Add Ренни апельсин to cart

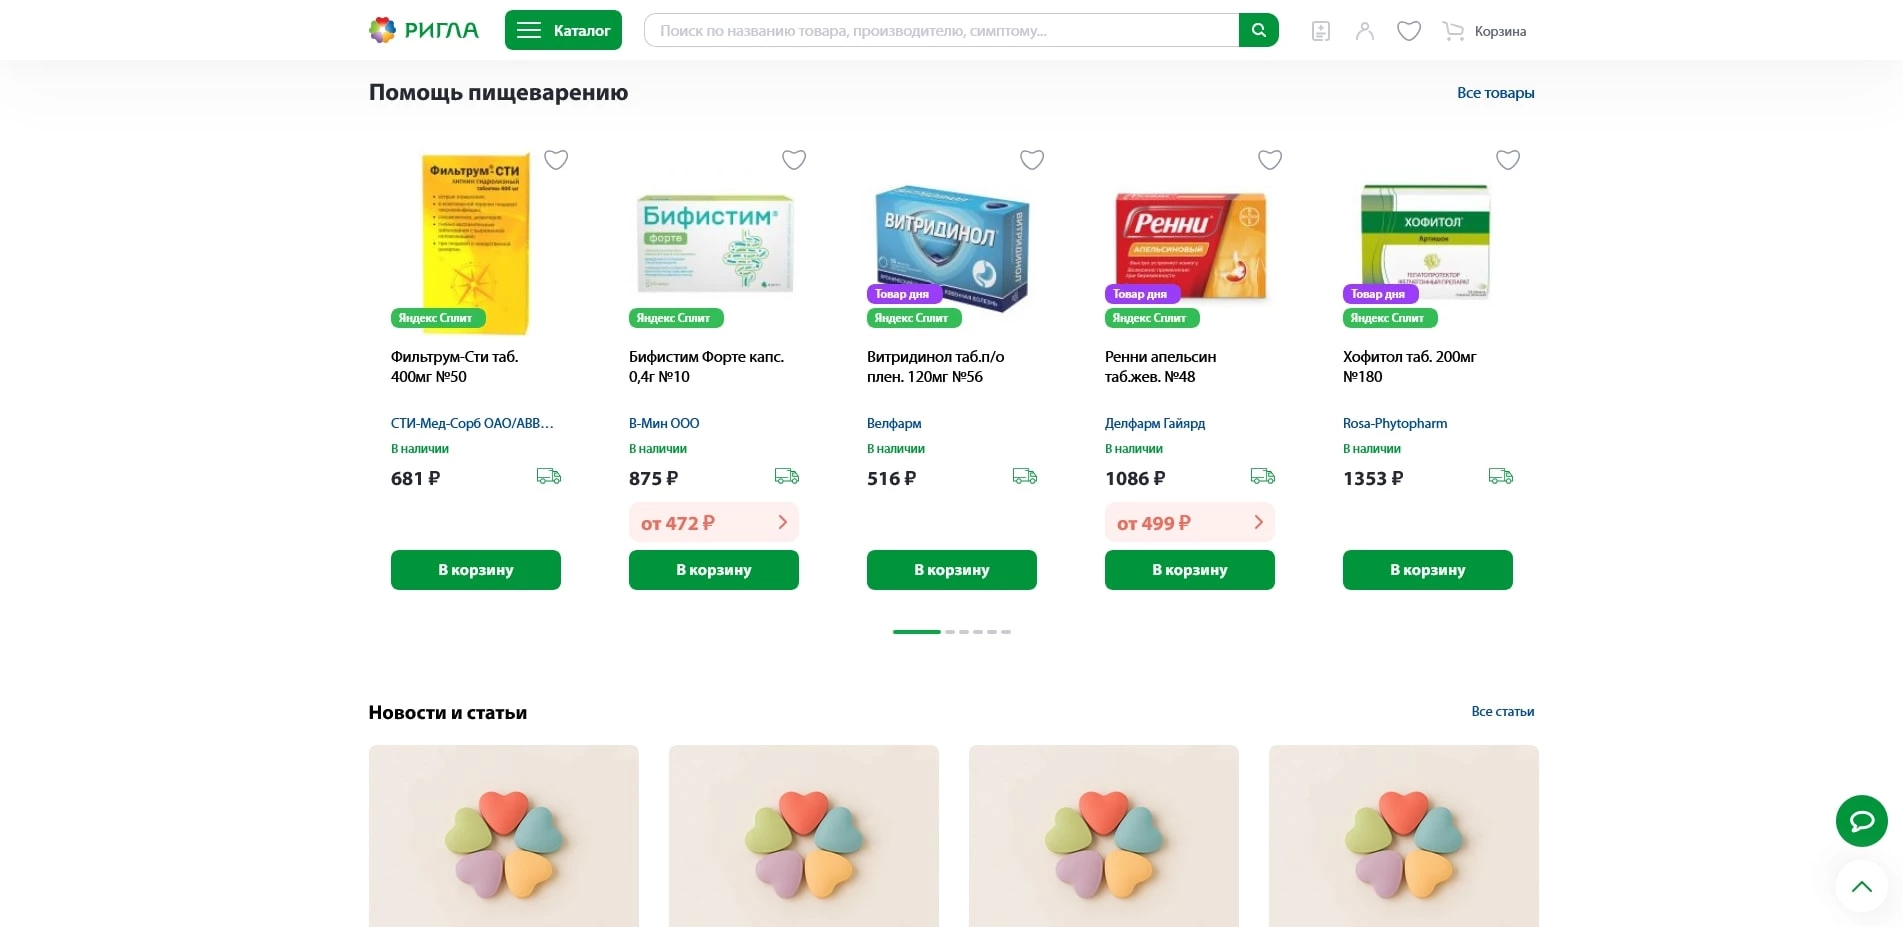(1190, 570)
